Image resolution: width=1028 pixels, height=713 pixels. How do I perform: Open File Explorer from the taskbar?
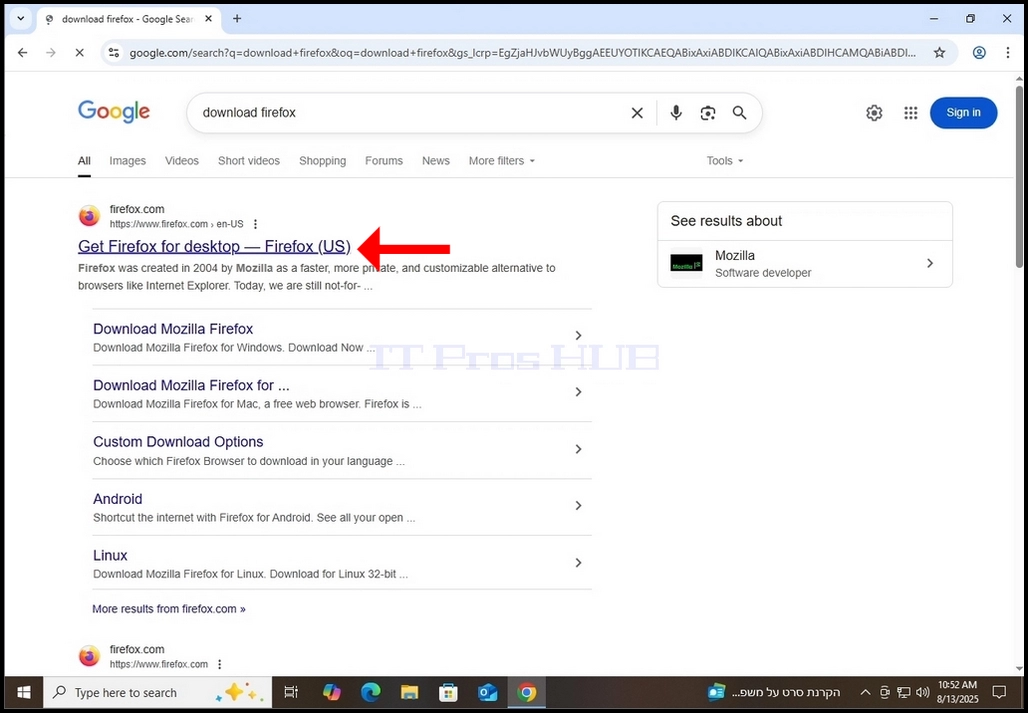410,693
